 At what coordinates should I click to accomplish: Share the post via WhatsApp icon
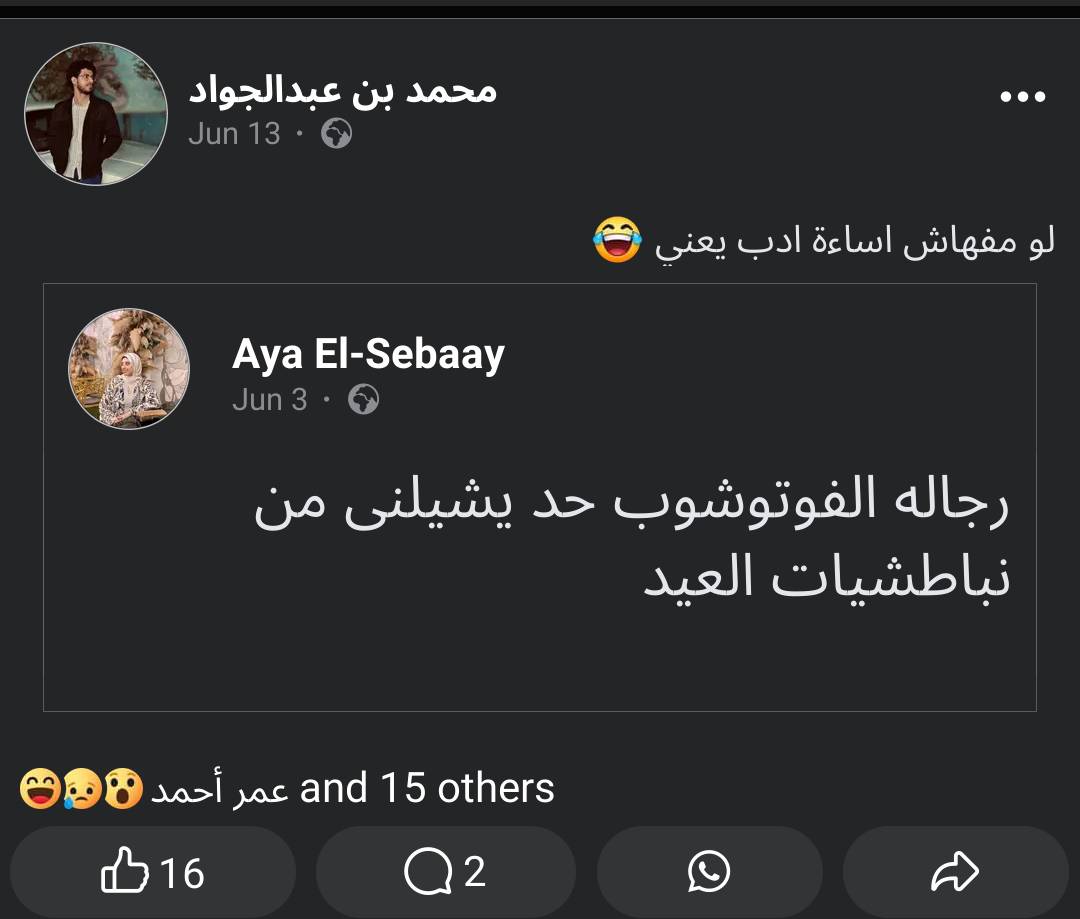coord(709,873)
